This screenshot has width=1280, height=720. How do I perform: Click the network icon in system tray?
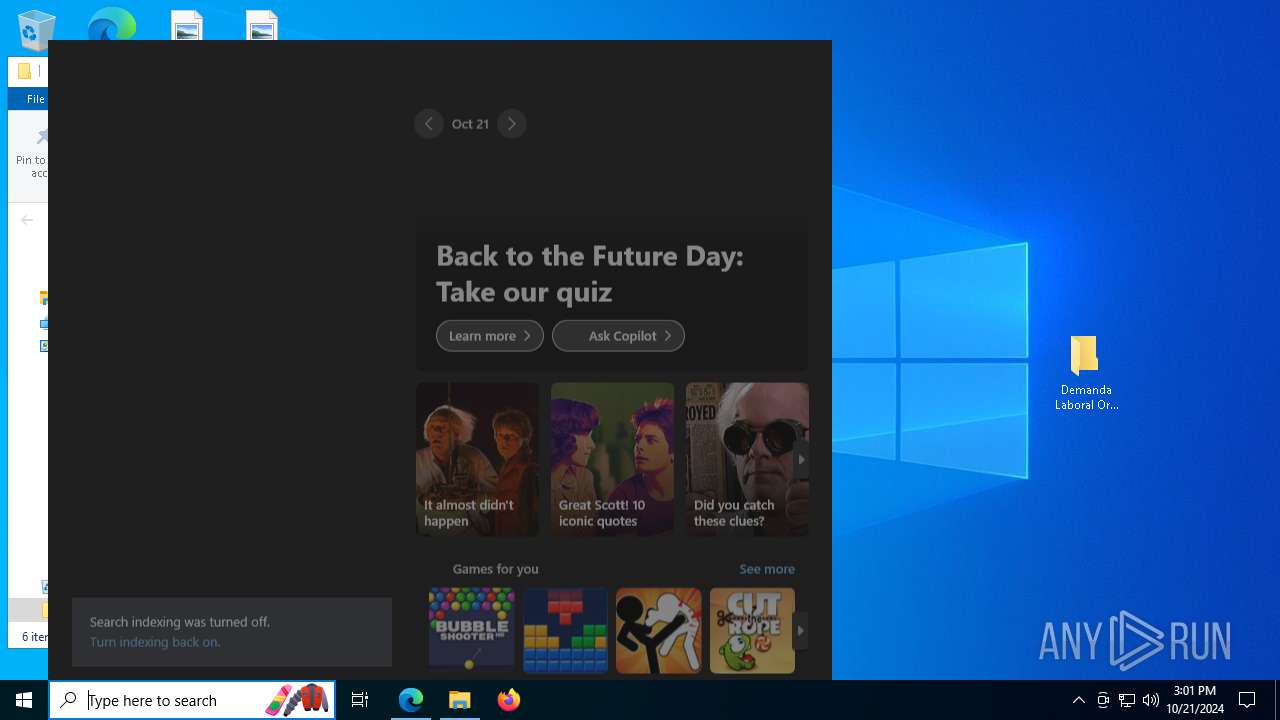coord(1127,700)
